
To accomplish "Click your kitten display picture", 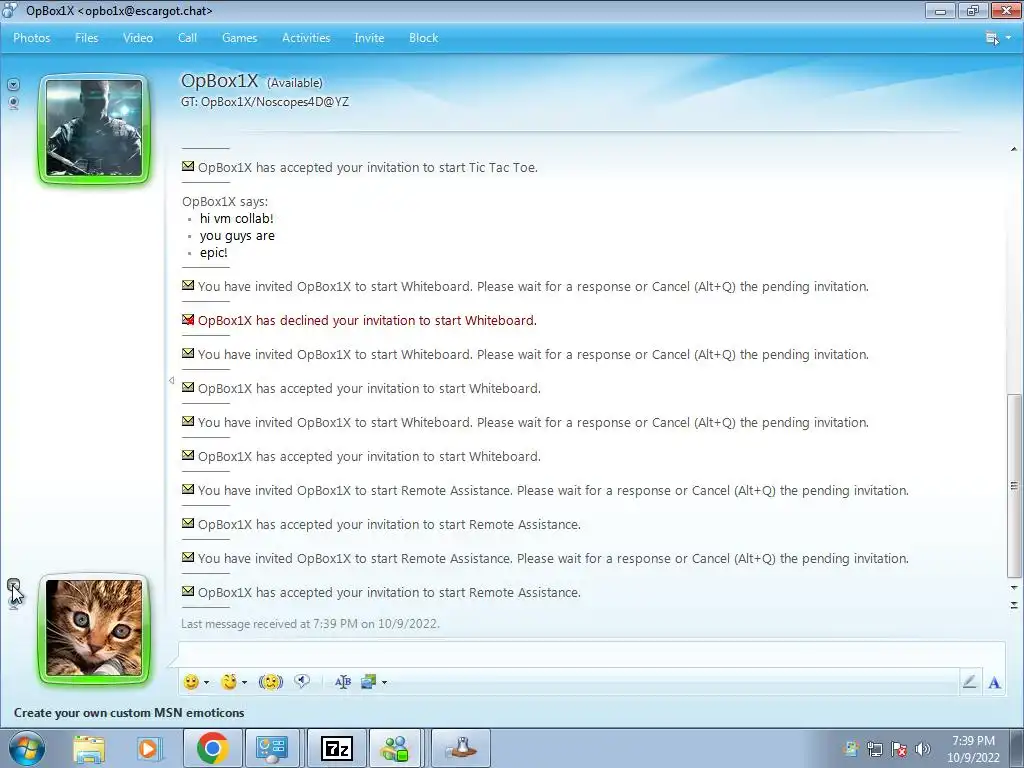I will [94, 628].
